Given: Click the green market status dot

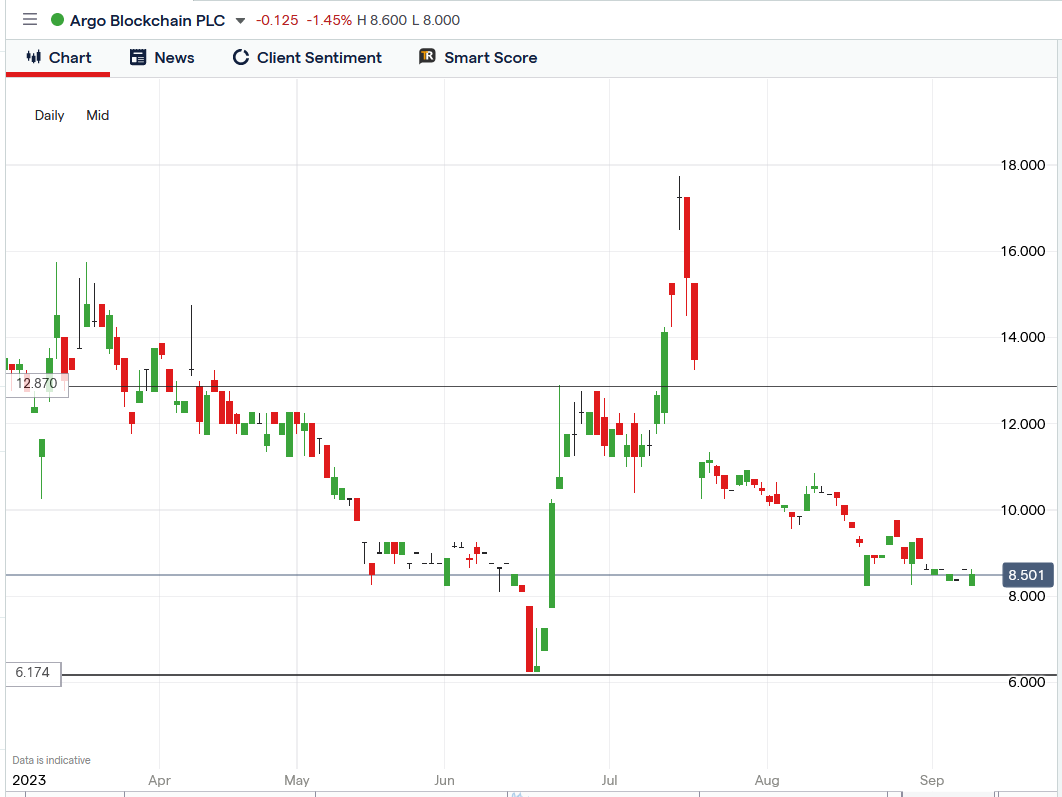Looking at the screenshot, I should pyautogui.click(x=58, y=20).
